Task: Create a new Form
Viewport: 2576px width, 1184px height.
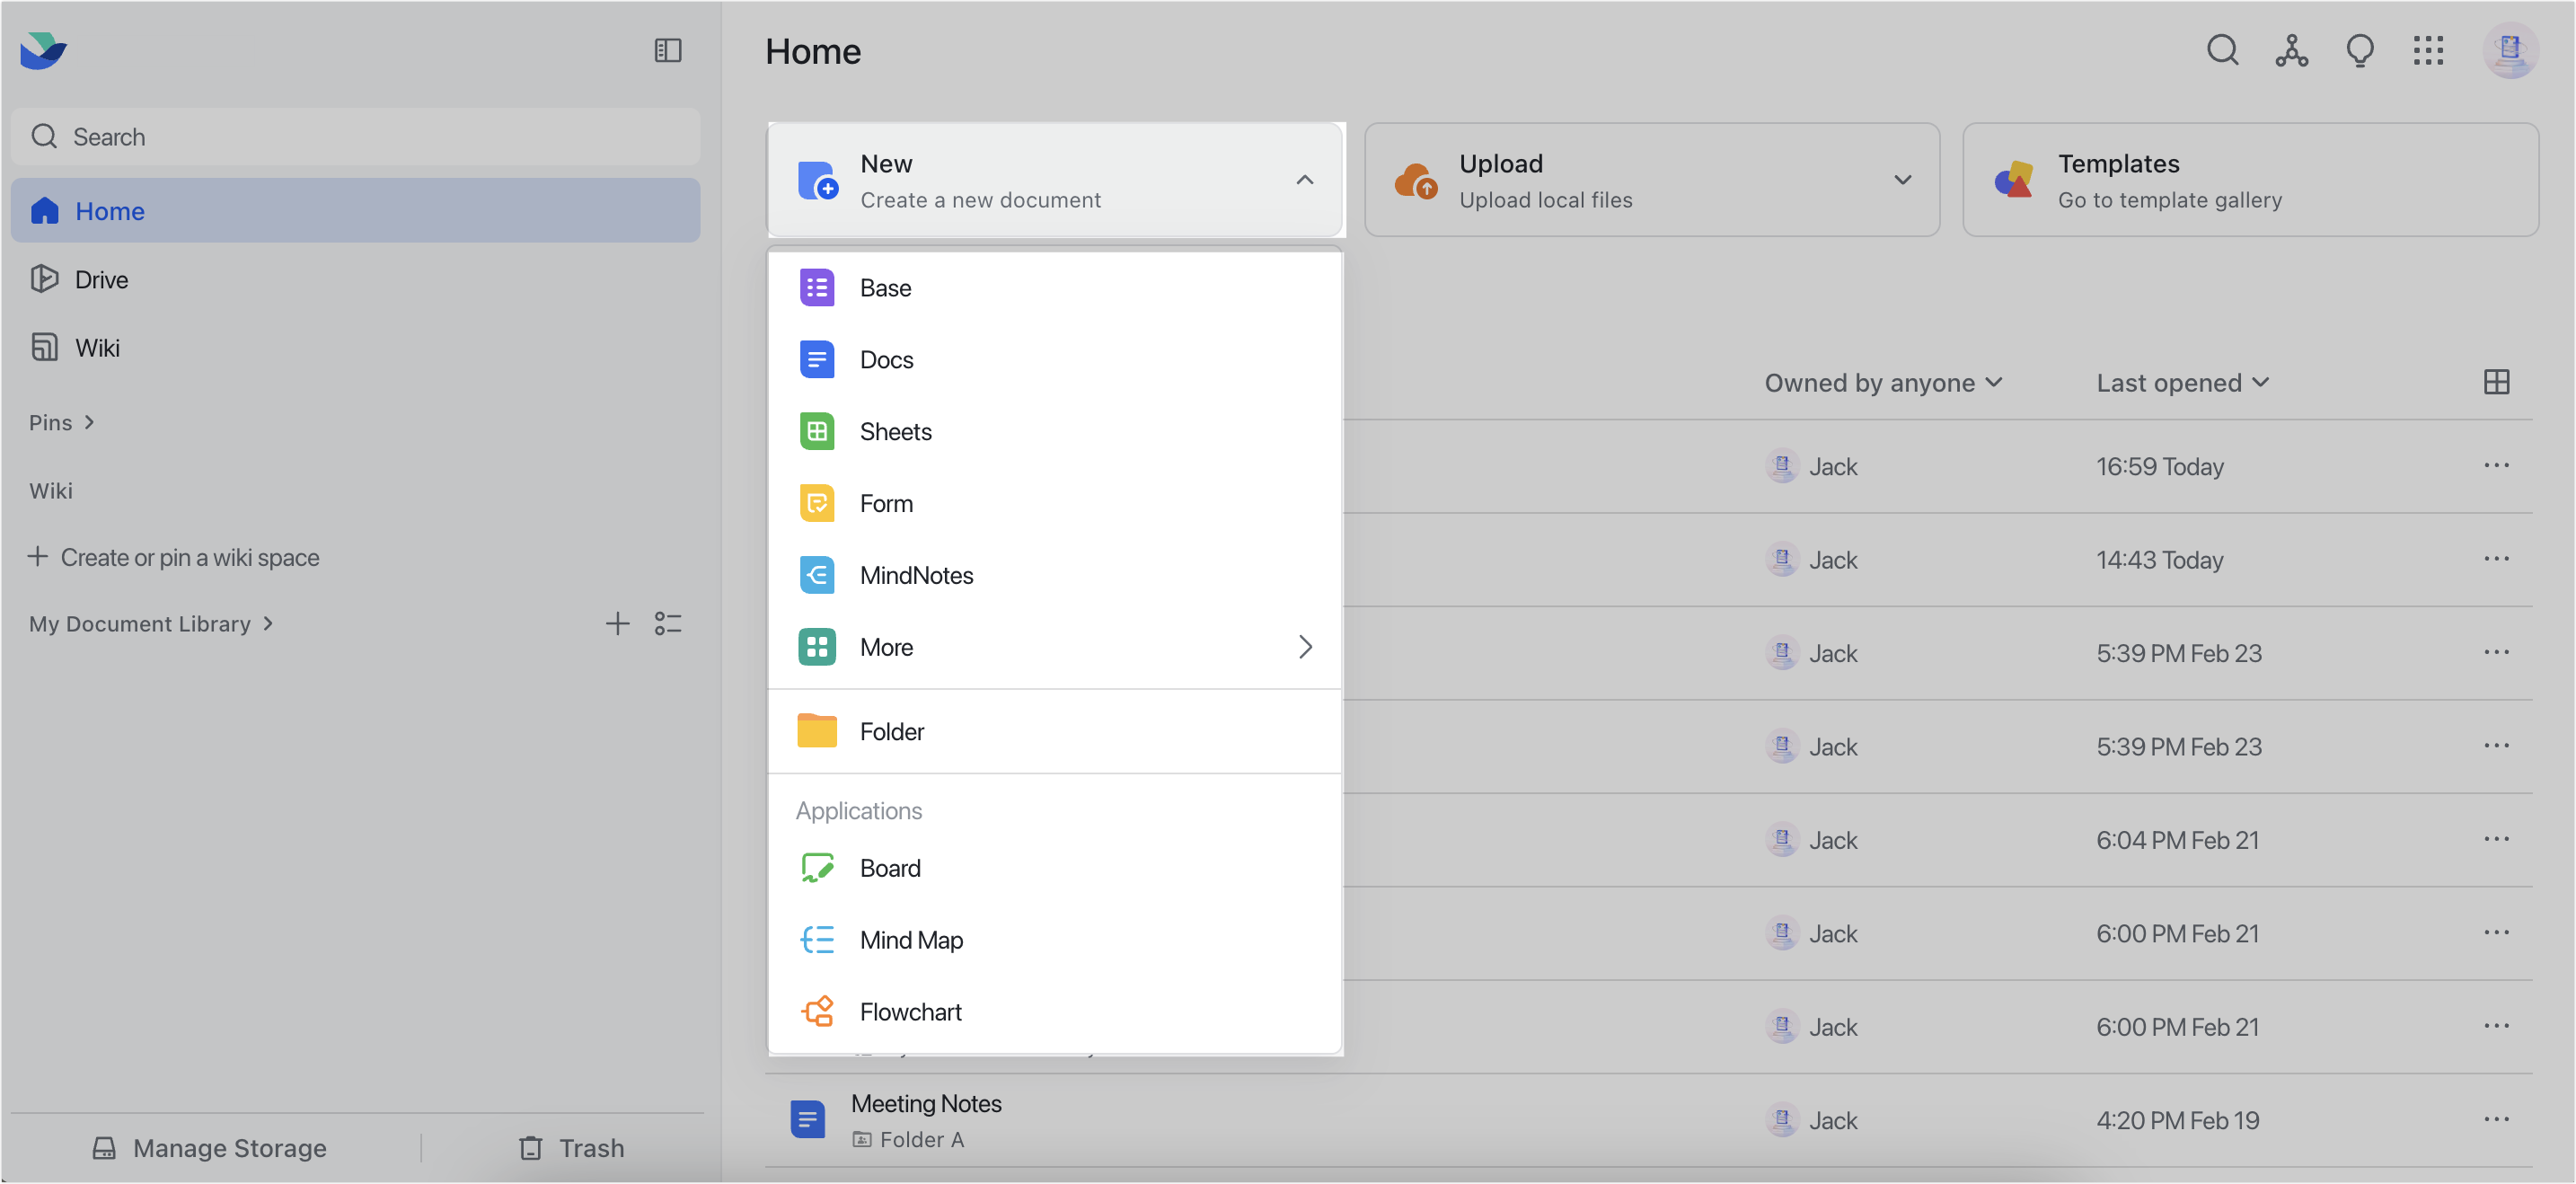Action: [1054, 503]
